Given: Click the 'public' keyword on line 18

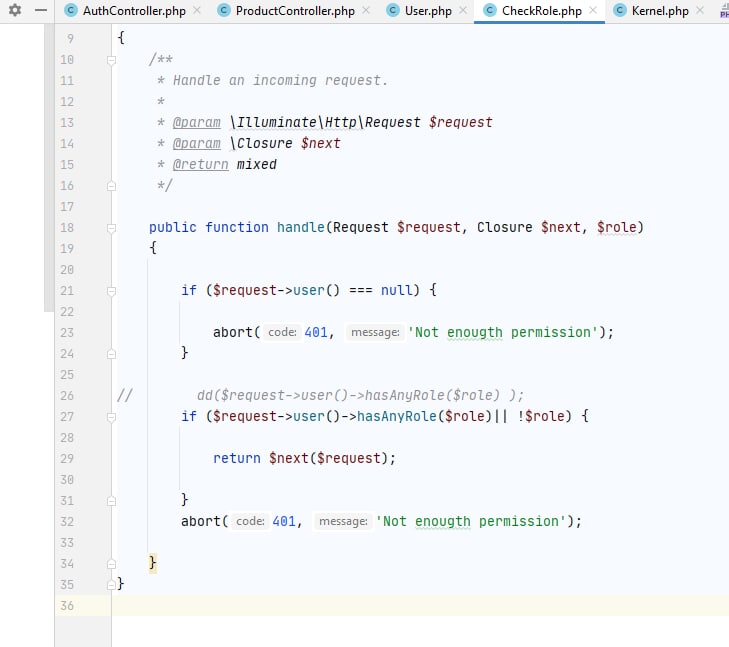Looking at the screenshot, I should (x=172, y=227).
